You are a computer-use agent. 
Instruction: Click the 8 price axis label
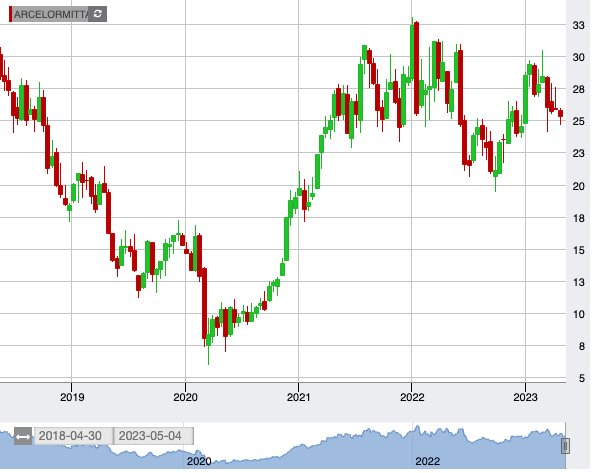(581, 347)
